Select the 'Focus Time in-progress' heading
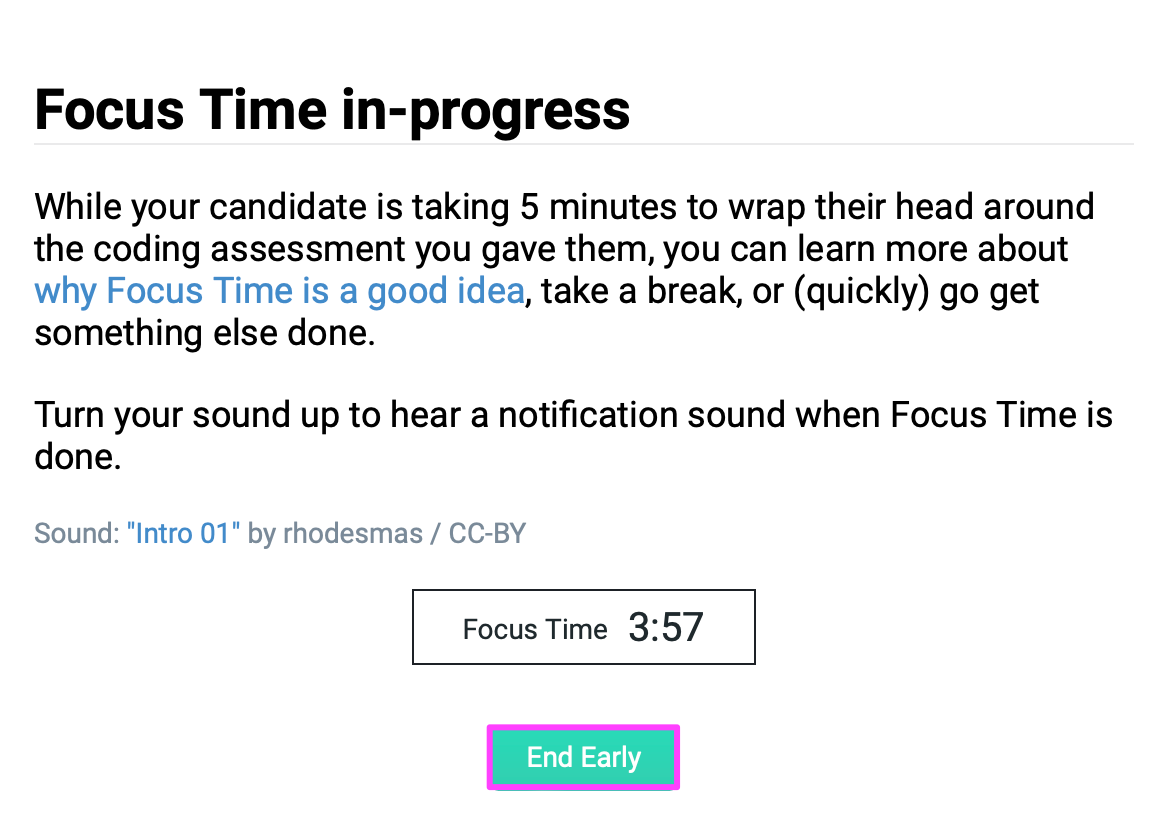Image resolution: width=1170 pixels, height=832 pixels. 332,110
